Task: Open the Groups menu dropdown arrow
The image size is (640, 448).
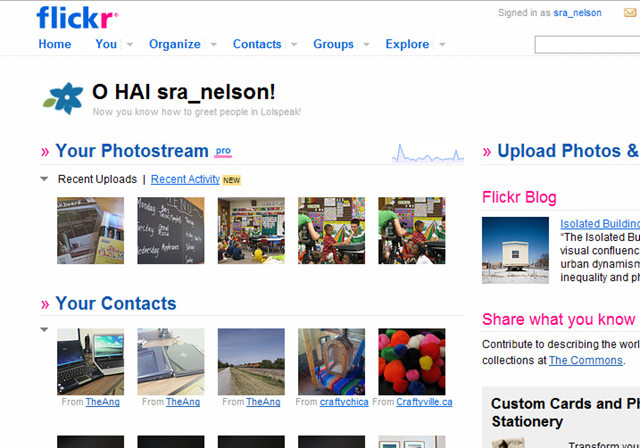Action: 366,44
